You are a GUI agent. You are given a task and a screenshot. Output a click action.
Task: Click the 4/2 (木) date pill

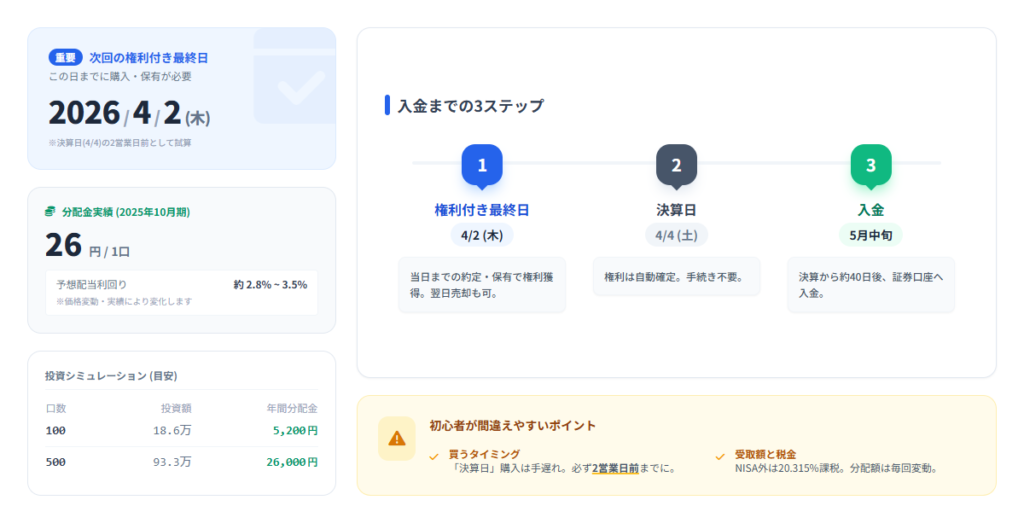(482, 236)
